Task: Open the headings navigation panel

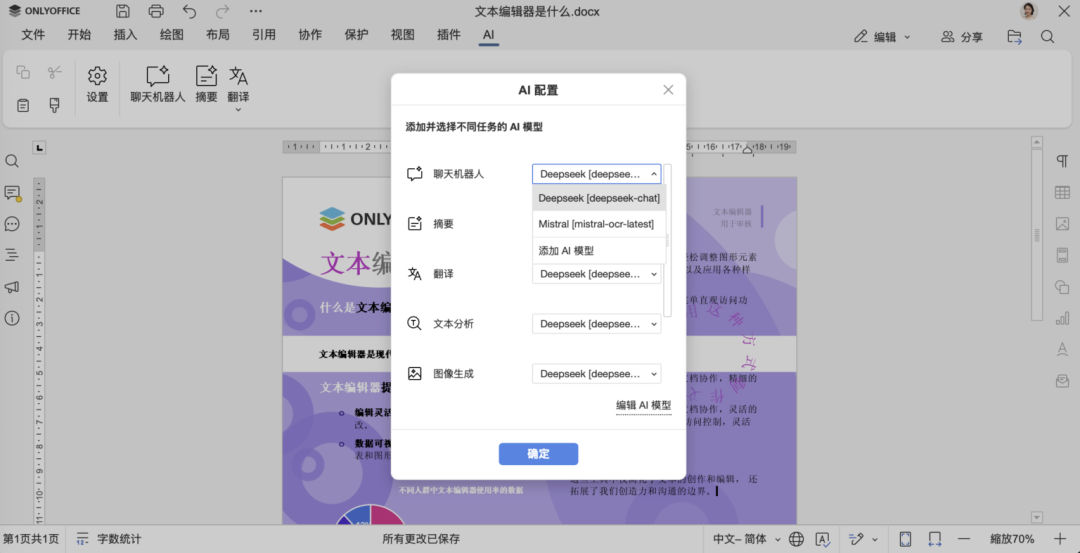Action: coord(12,255)
